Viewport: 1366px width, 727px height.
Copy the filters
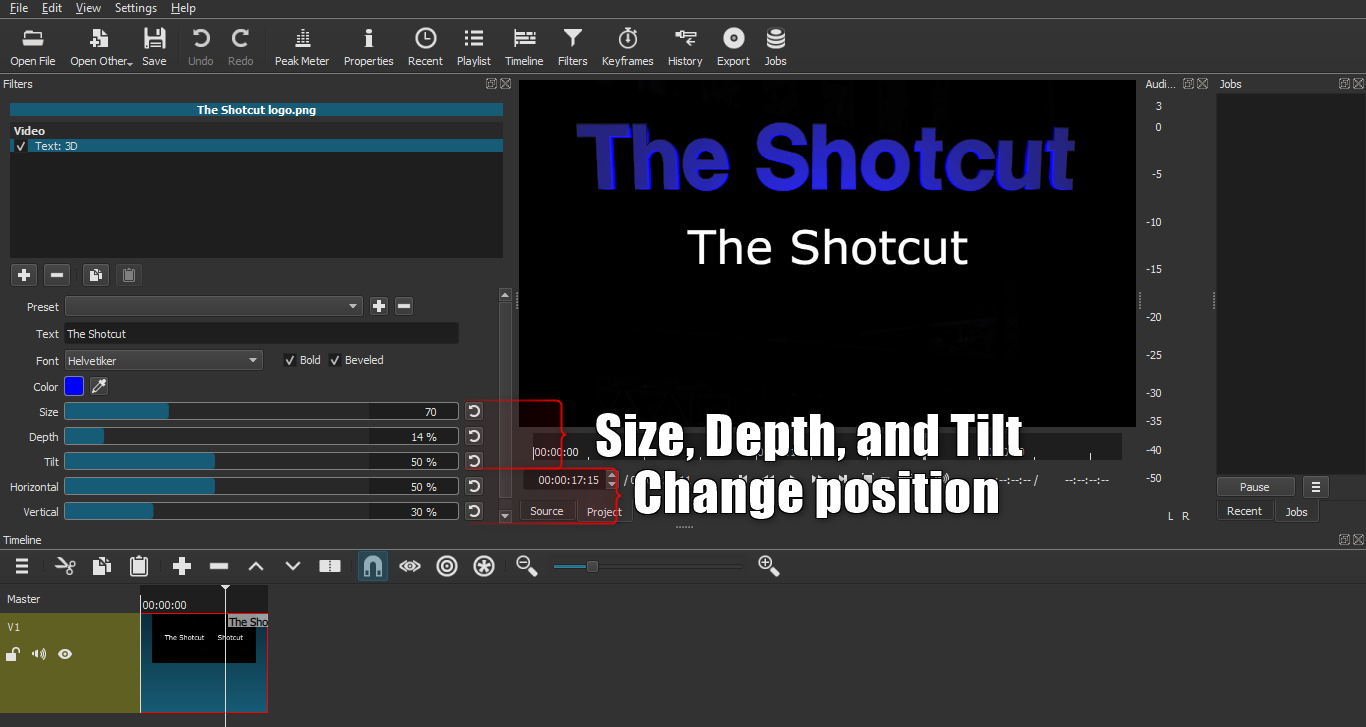(x=95, y=275)
